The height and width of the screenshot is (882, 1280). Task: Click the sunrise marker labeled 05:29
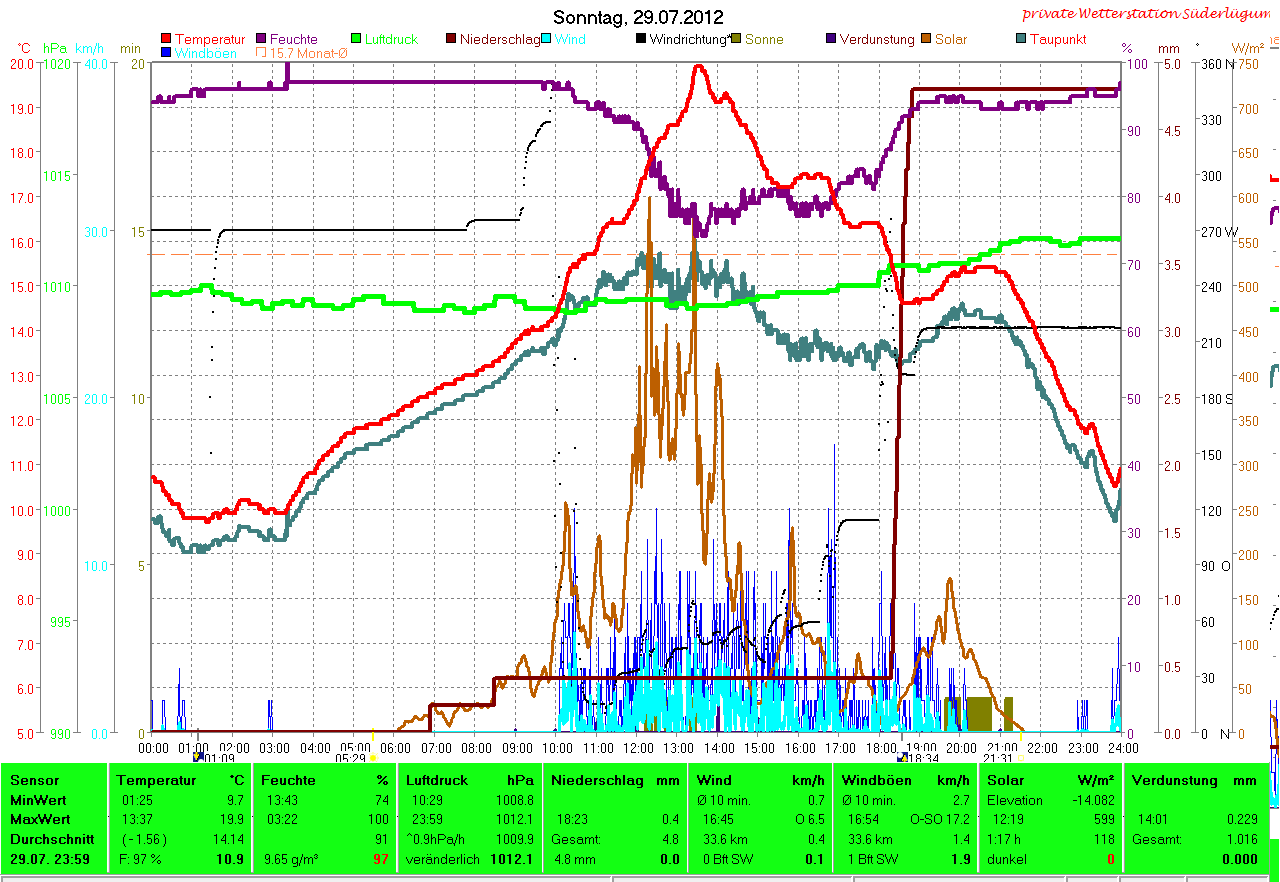click(372, 757)
